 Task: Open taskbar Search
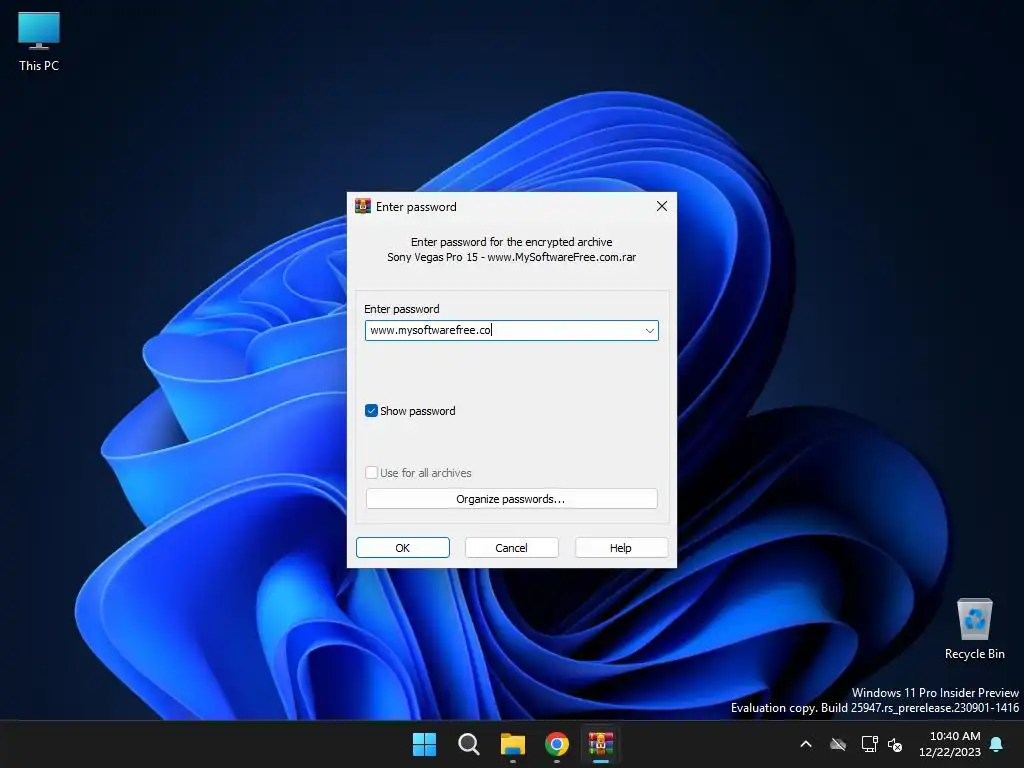tap(468, 744)
